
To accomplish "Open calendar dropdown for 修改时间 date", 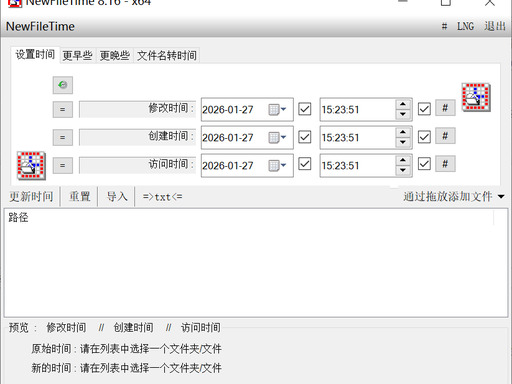I will click(277, 109).
